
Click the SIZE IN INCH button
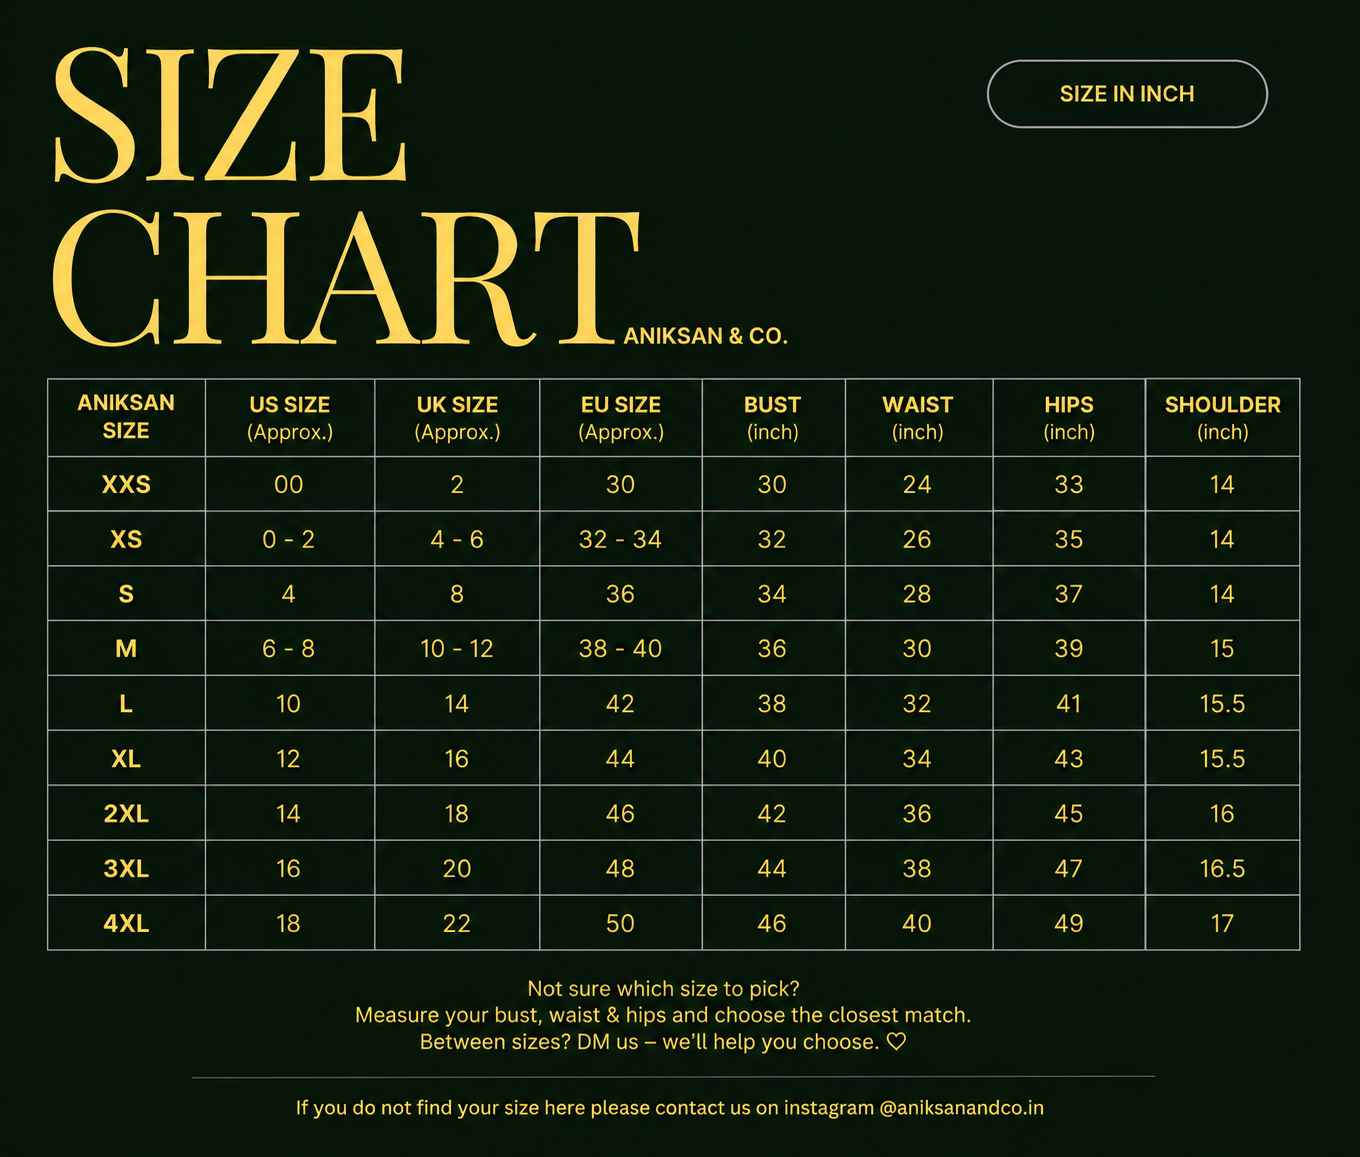(x=1127, y=94)
